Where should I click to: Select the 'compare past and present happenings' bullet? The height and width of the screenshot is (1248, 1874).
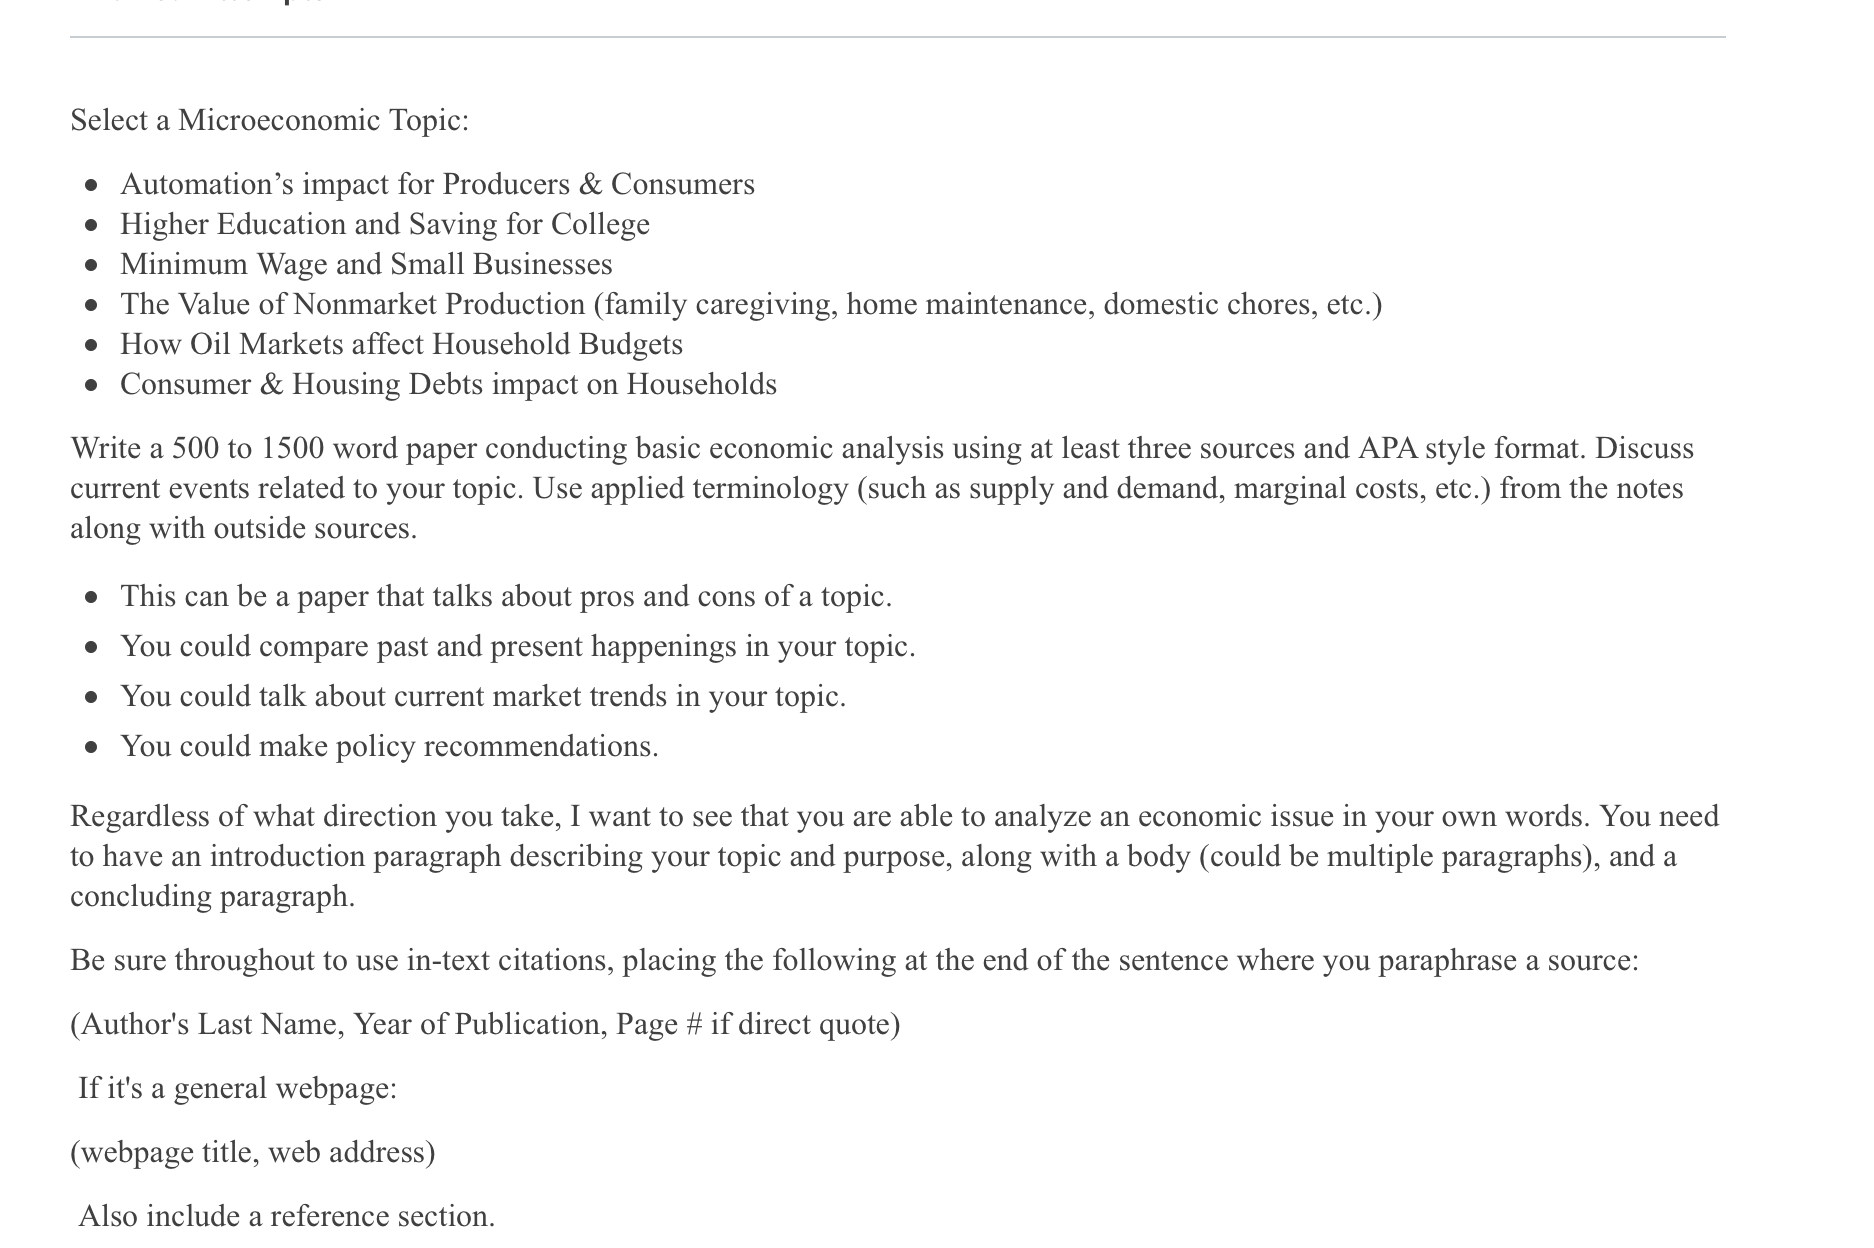point(518,647)
